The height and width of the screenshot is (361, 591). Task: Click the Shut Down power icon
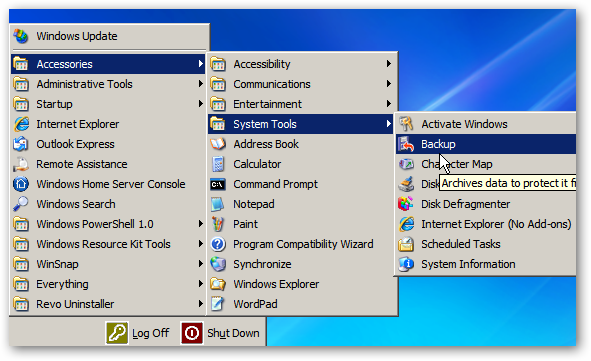click(192, 333)
